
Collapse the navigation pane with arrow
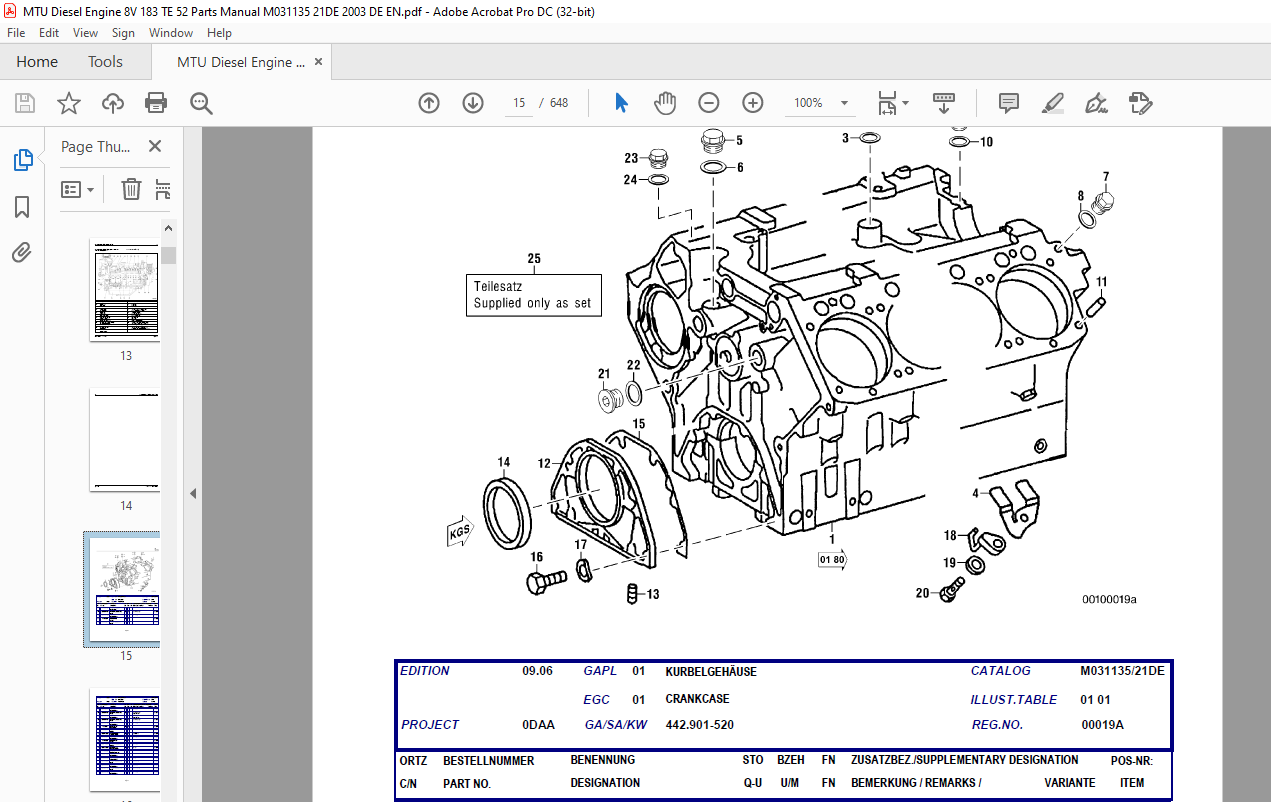pos(193,493)
